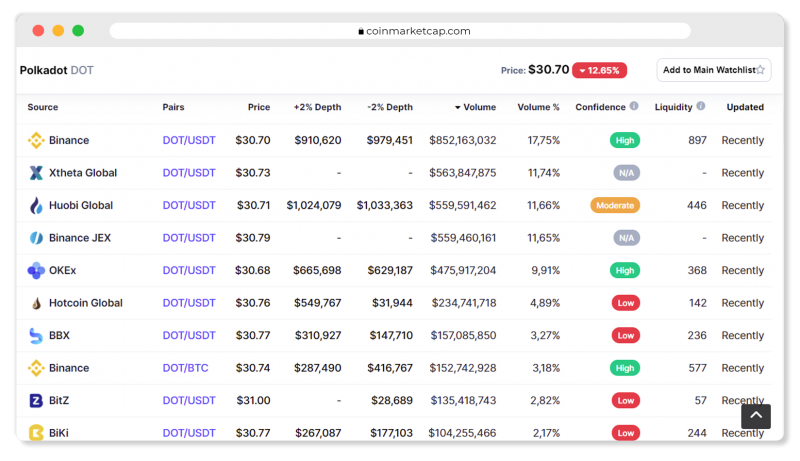Click the Binance JEX logo icon
Image resolution: width=800 pixels, height=461 pixels.
coord(36,238)
